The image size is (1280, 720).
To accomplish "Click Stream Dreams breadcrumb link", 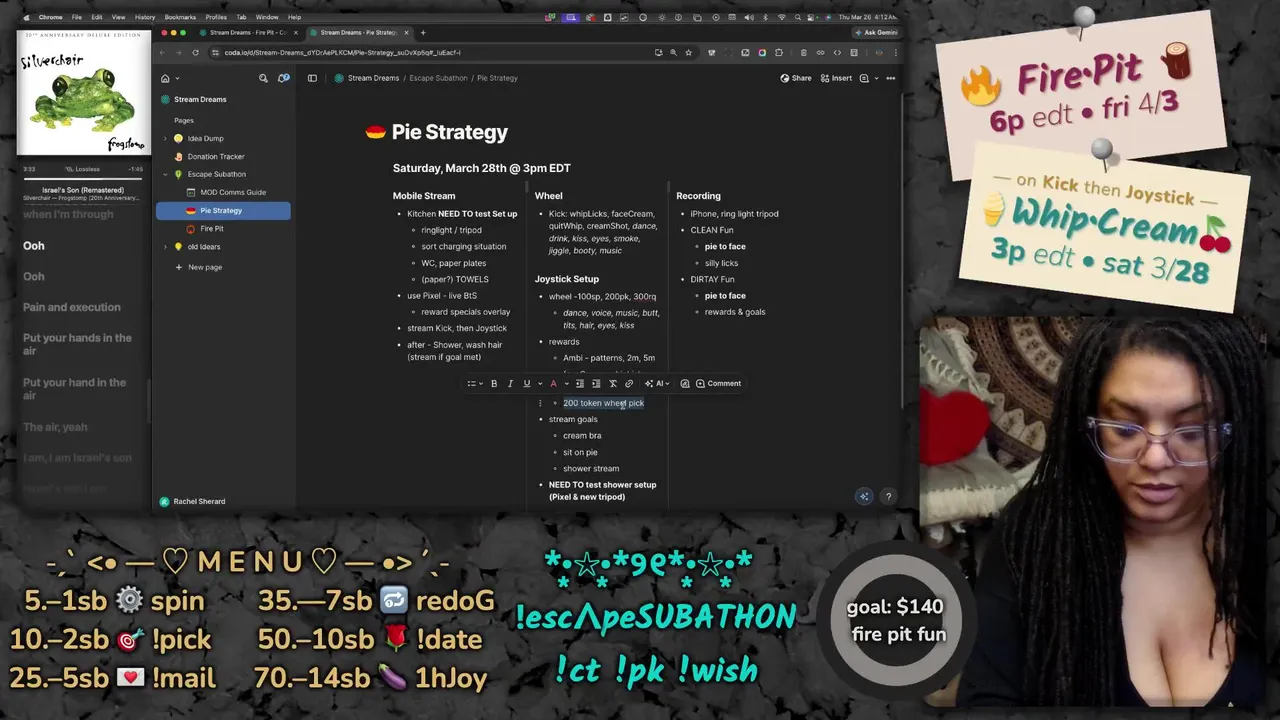I will (x=373, y=78).
